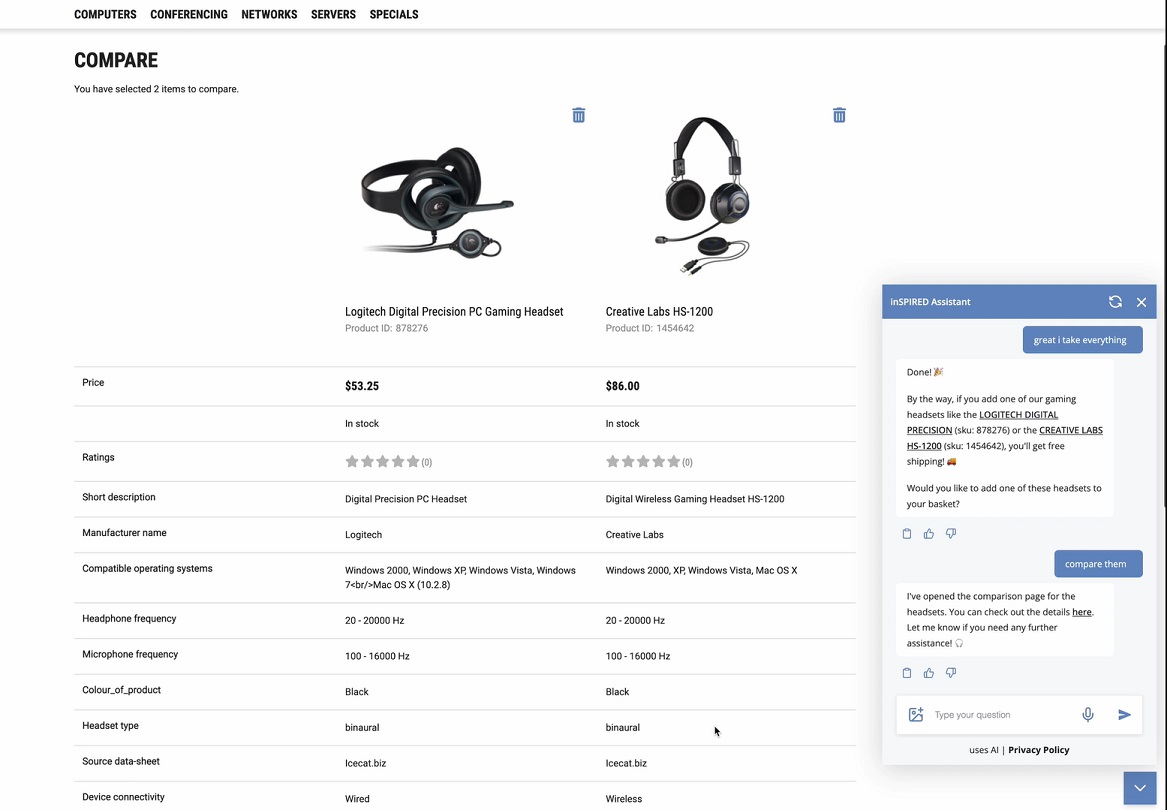Follow the 'here' comparison link in chat
Viewport: 1167px width, 810px height.
pos(1081,612)
